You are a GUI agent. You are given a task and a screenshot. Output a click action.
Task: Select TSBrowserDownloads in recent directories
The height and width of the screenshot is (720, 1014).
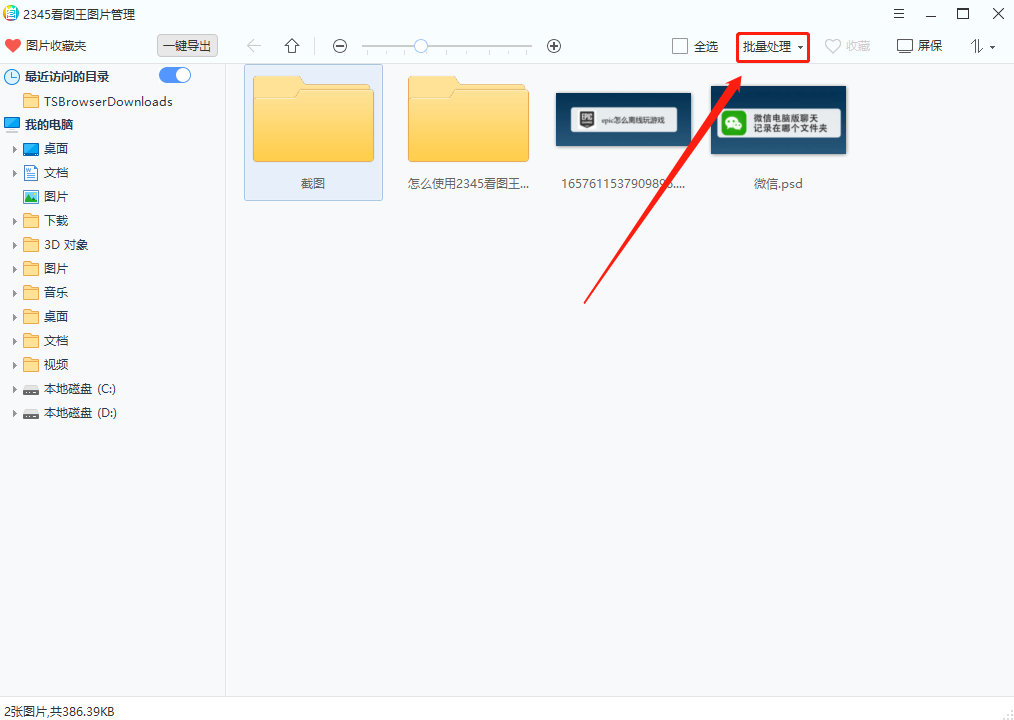pos(107,101)
